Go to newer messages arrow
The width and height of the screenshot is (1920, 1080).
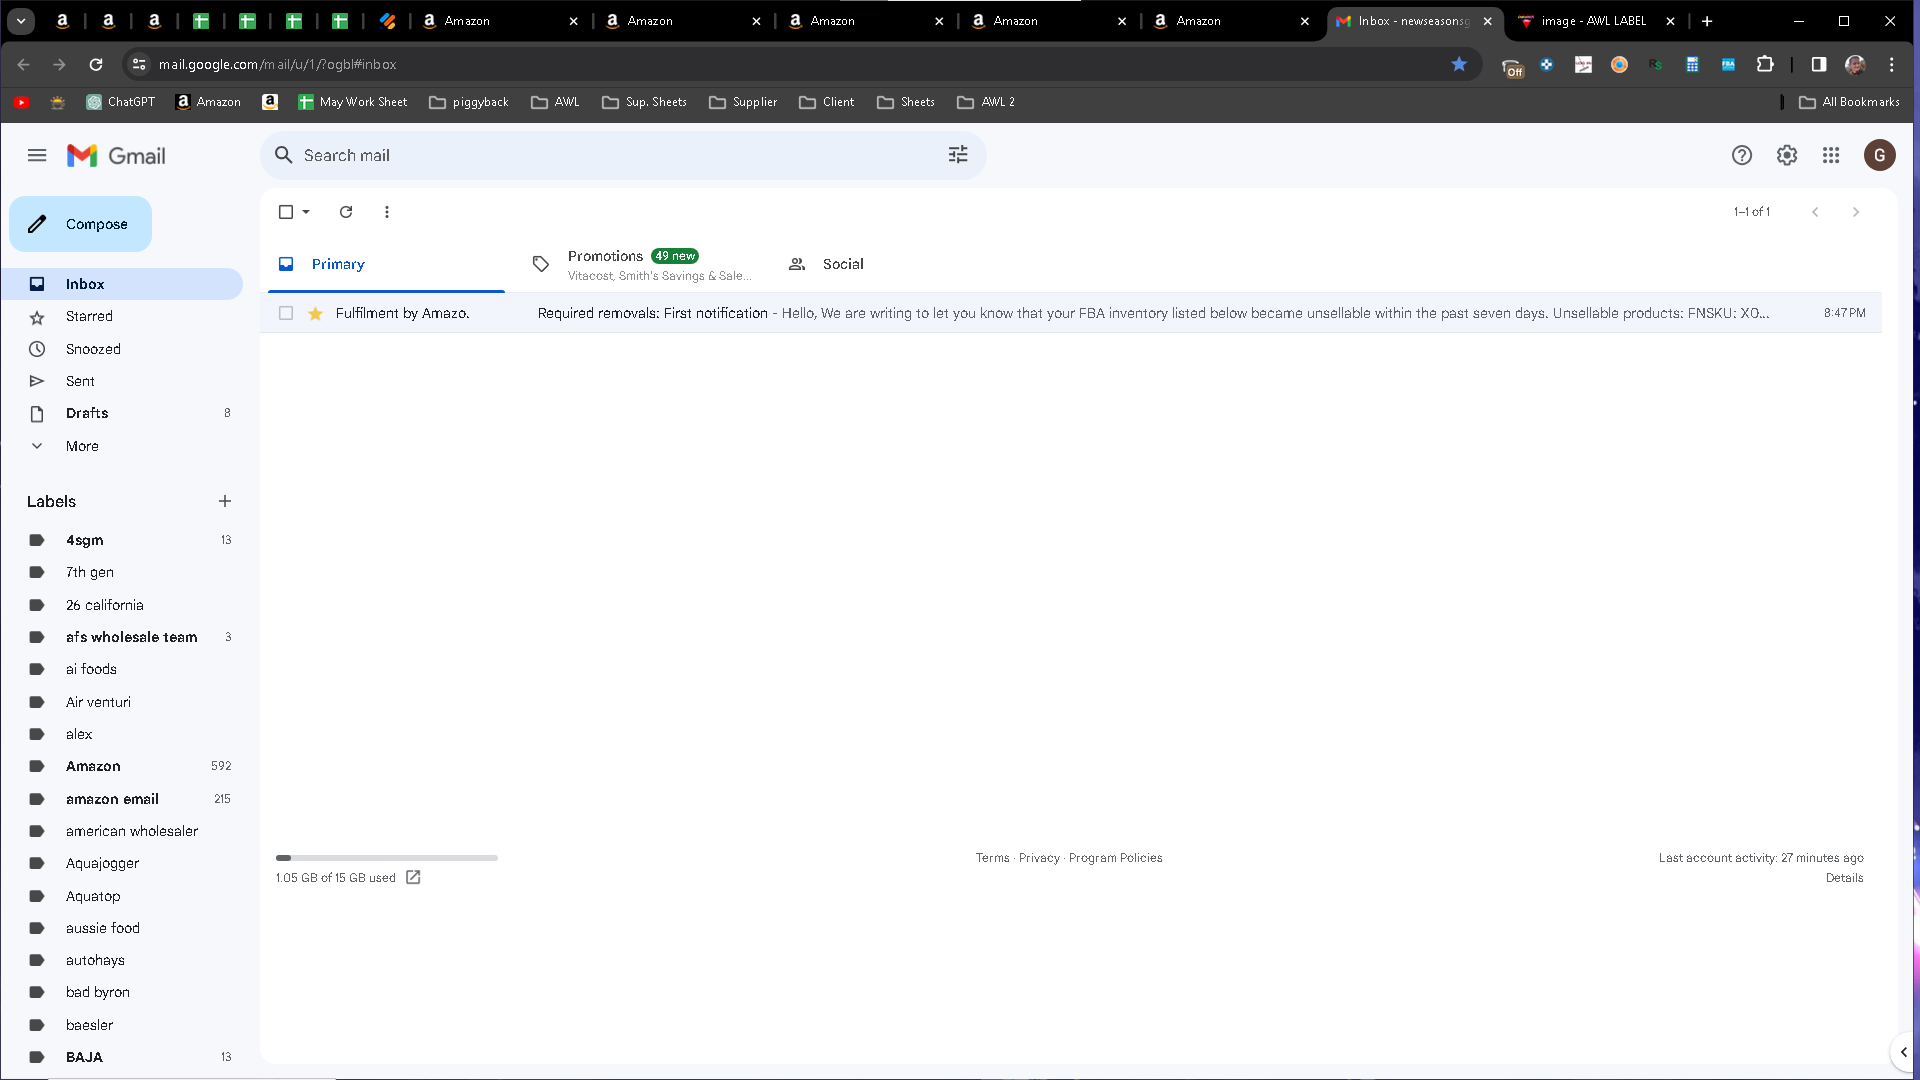[x=1815, y=212]
